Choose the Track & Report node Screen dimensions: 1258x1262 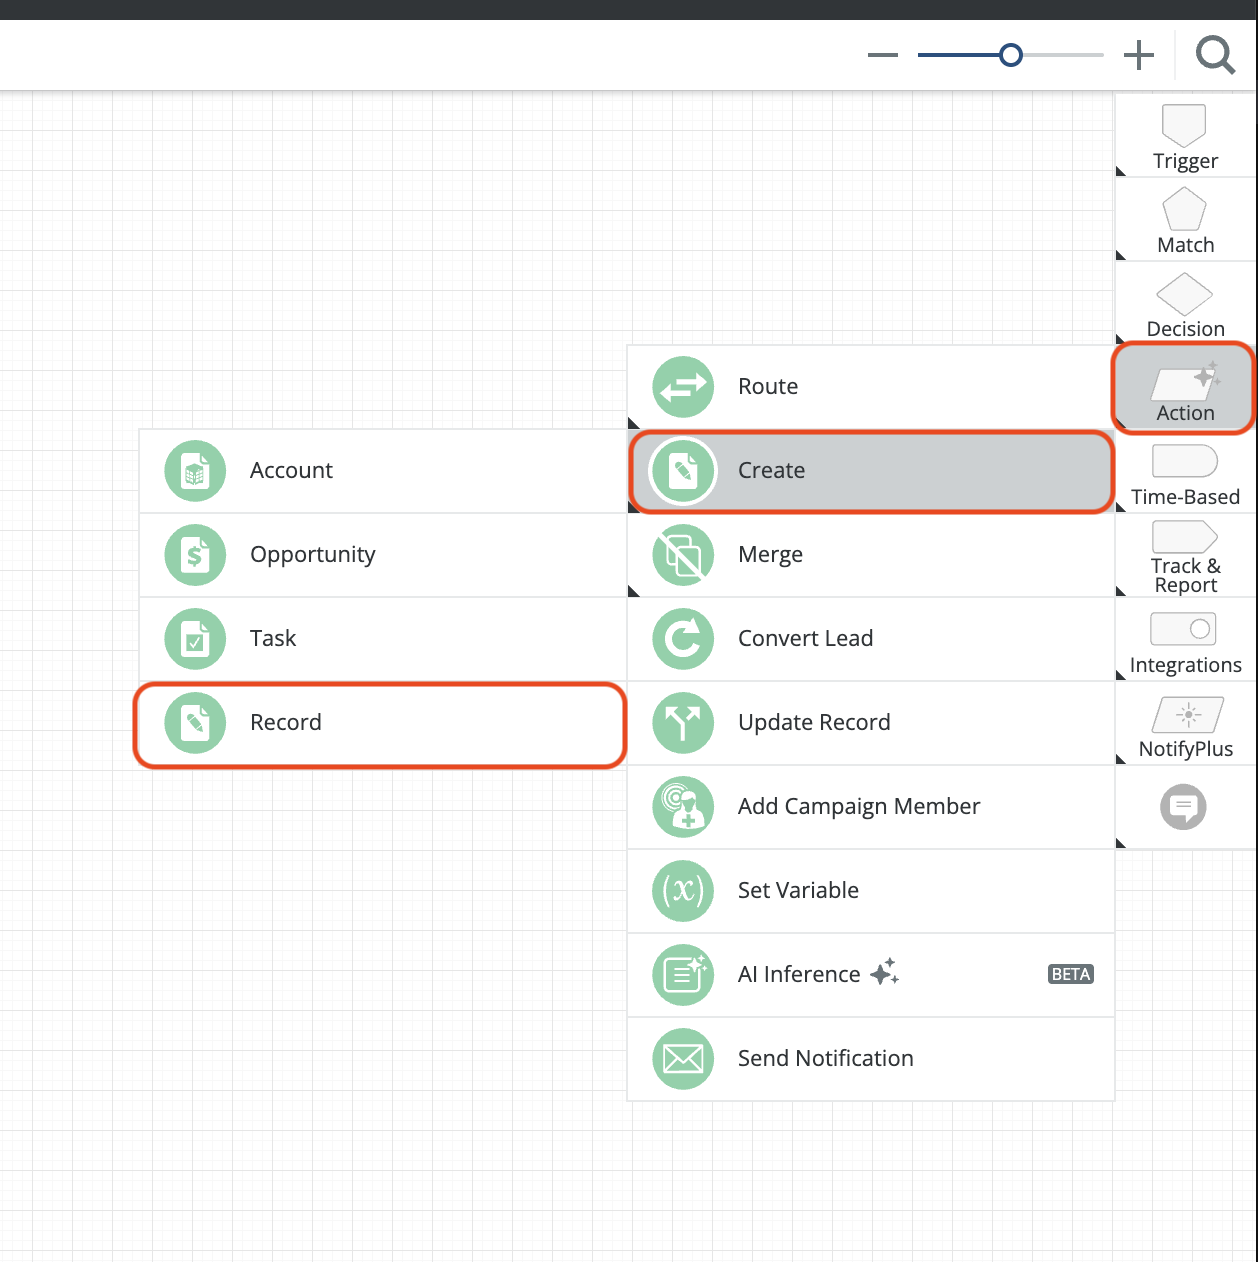tap(1185, 556)
